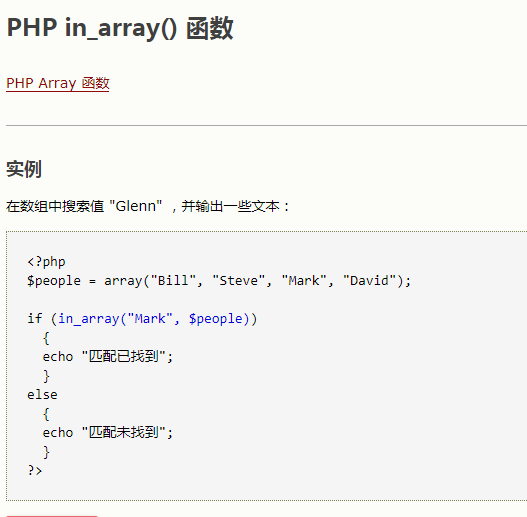Viewport: 527px width, 517px height.
Task: Click the $people = array line
Action: 219,281
